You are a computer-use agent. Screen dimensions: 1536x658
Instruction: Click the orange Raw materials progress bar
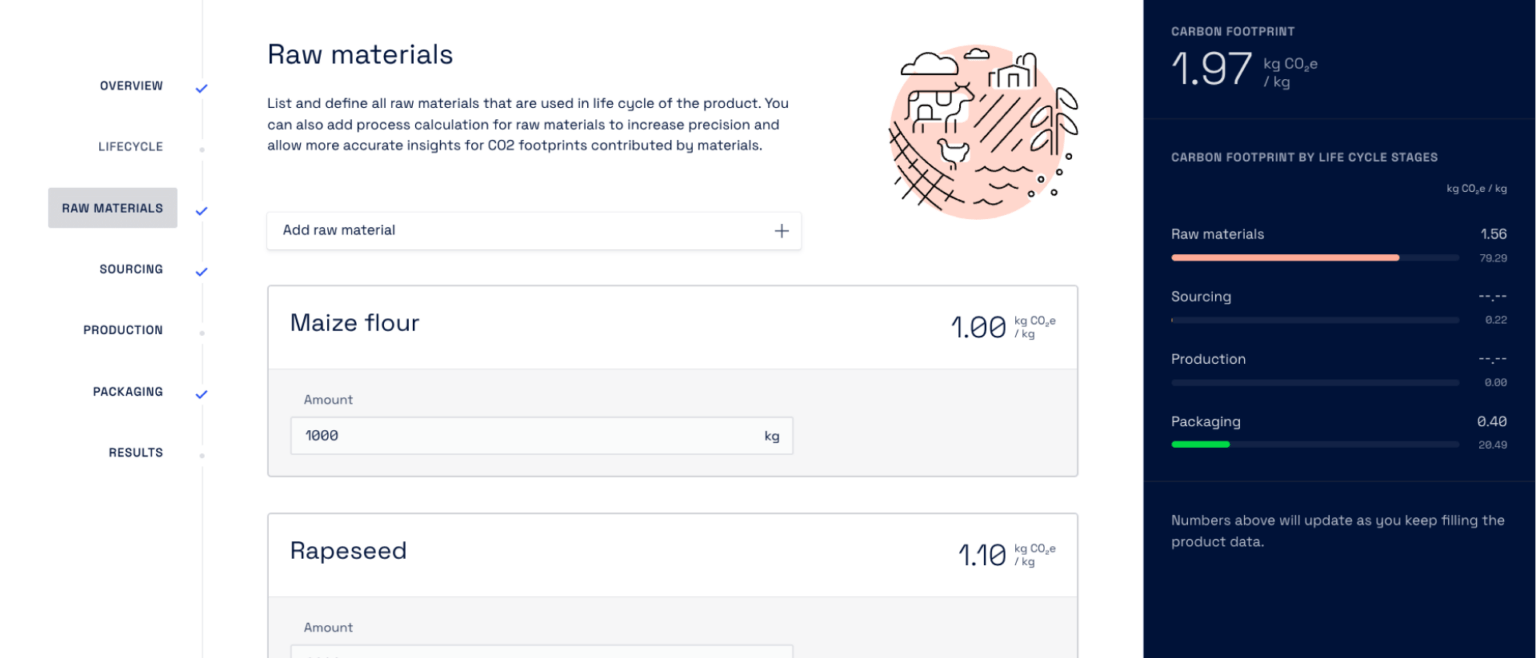1284,257
